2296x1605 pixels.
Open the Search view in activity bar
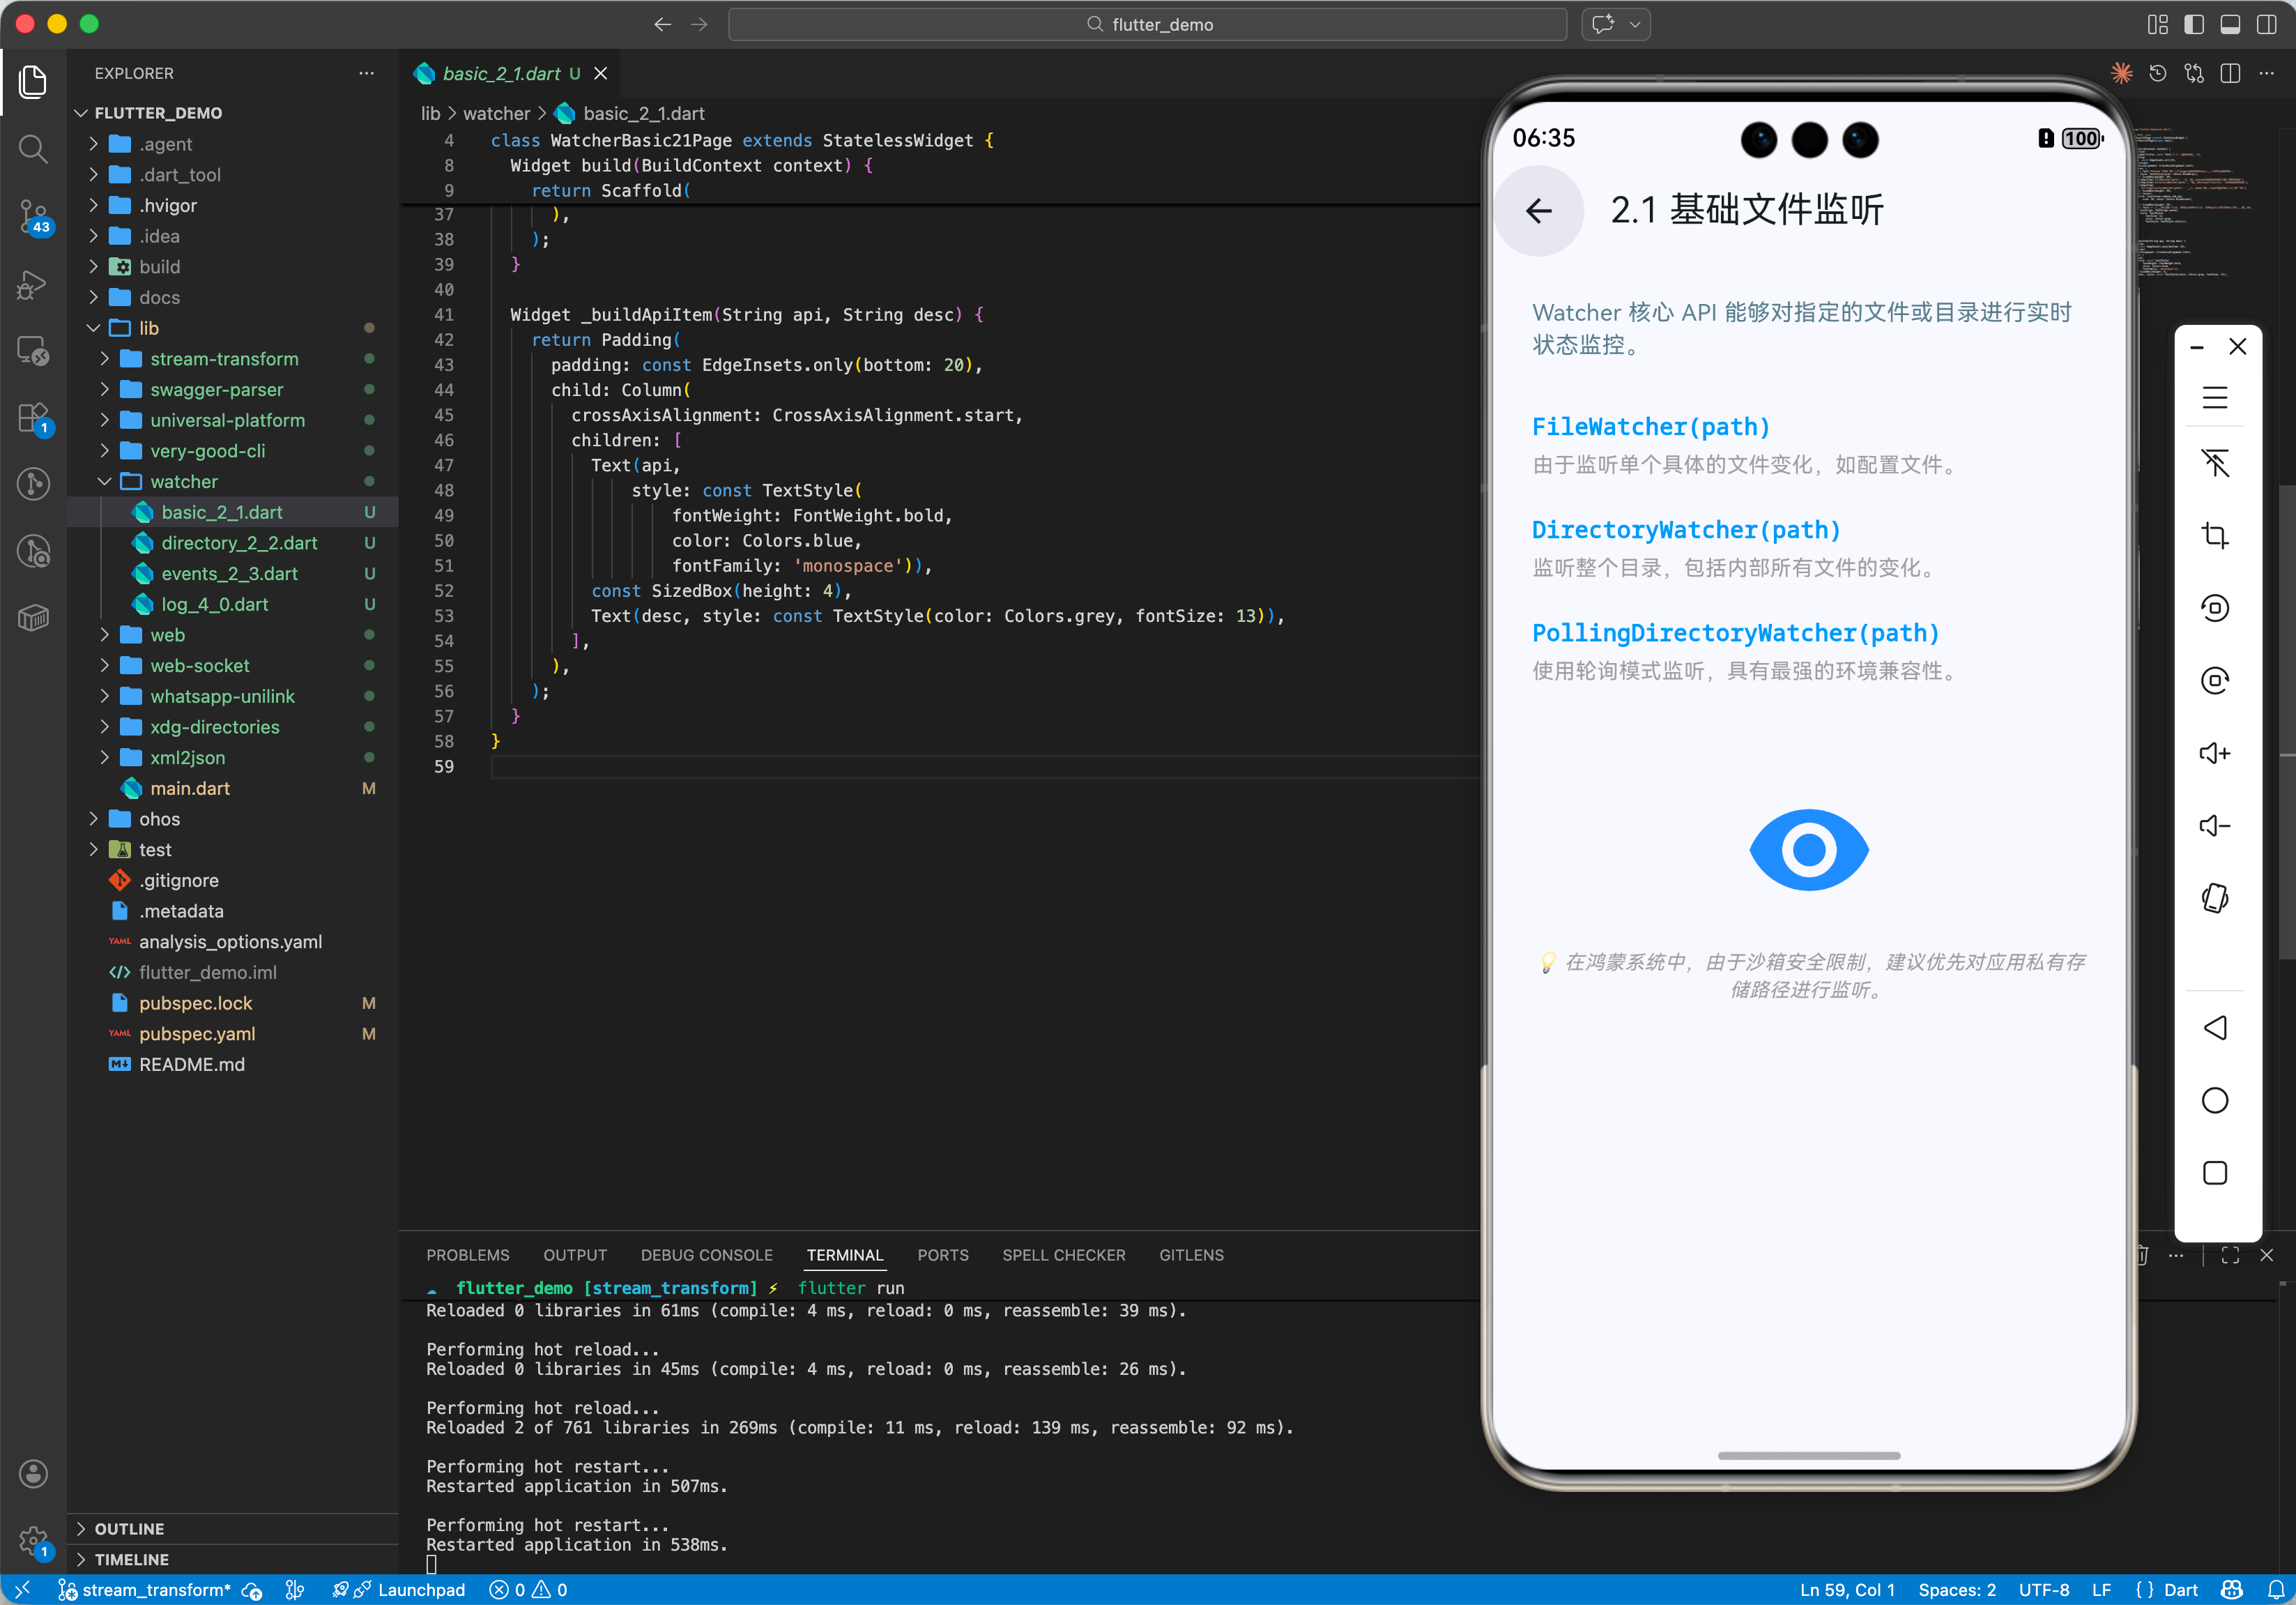[x=33, y=150]
